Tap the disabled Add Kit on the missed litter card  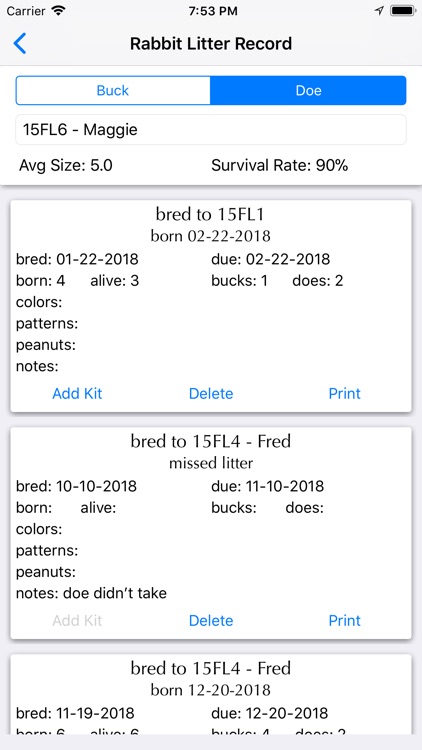[77, 620]
